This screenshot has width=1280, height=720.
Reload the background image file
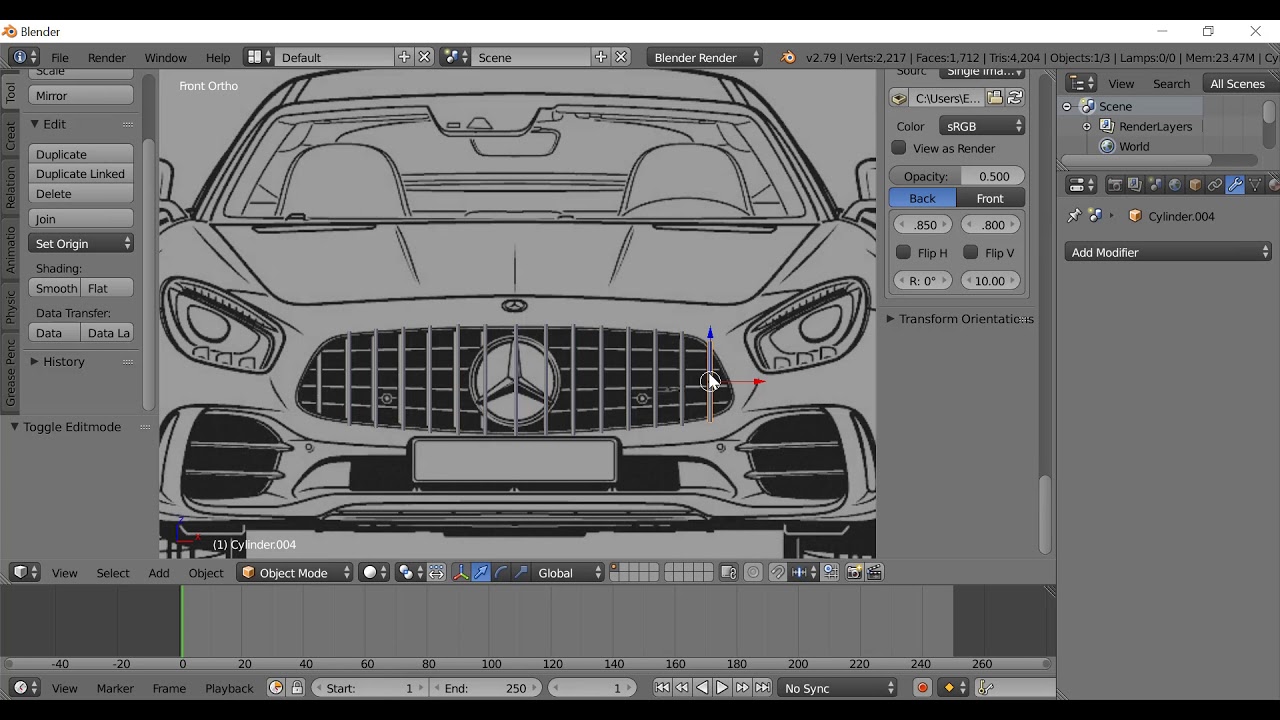pyautogui.click(x=1015, y=98)
